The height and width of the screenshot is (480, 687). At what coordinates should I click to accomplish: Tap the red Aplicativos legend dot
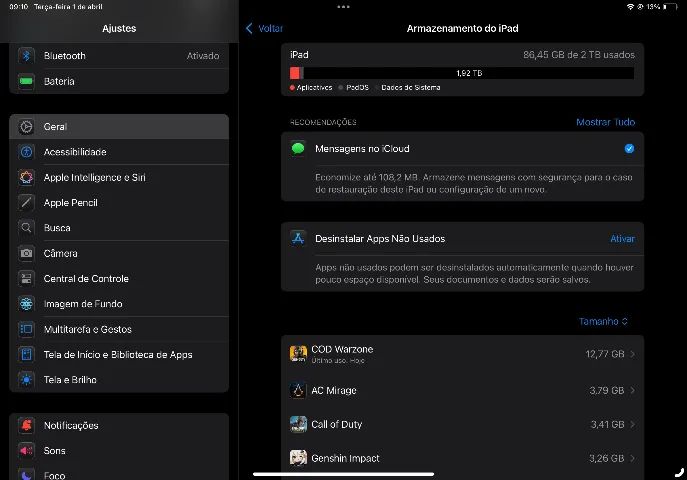[x=292, y=88]
